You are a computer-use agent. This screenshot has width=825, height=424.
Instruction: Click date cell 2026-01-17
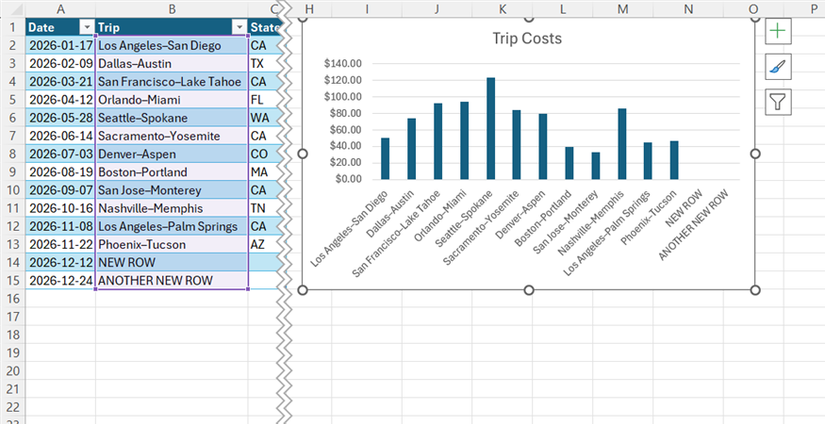(61, 45)
